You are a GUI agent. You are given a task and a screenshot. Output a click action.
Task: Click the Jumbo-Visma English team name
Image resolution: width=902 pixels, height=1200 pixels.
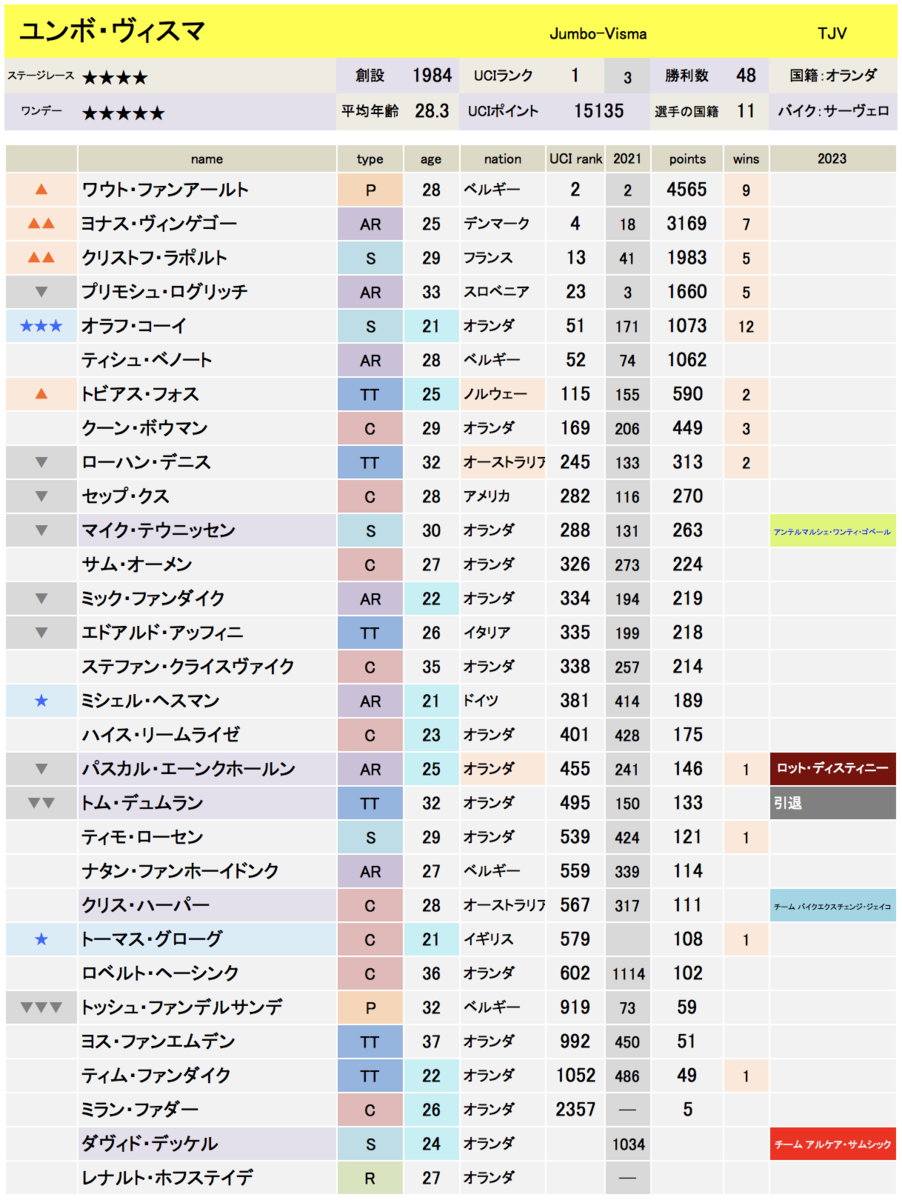598,33
